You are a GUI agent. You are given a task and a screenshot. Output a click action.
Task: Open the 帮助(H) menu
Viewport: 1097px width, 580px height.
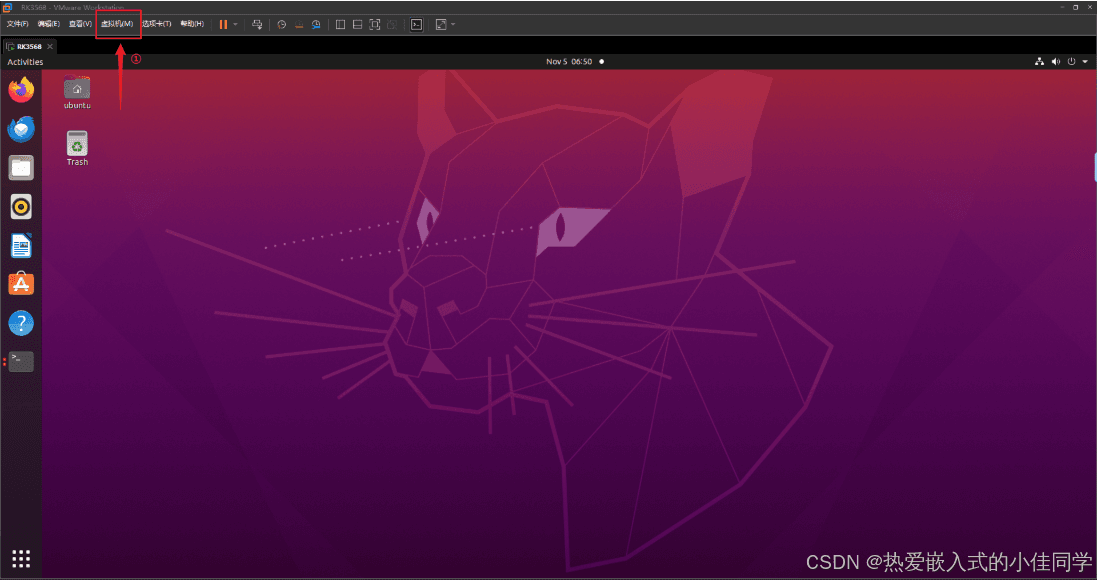(x=192, y=24)
